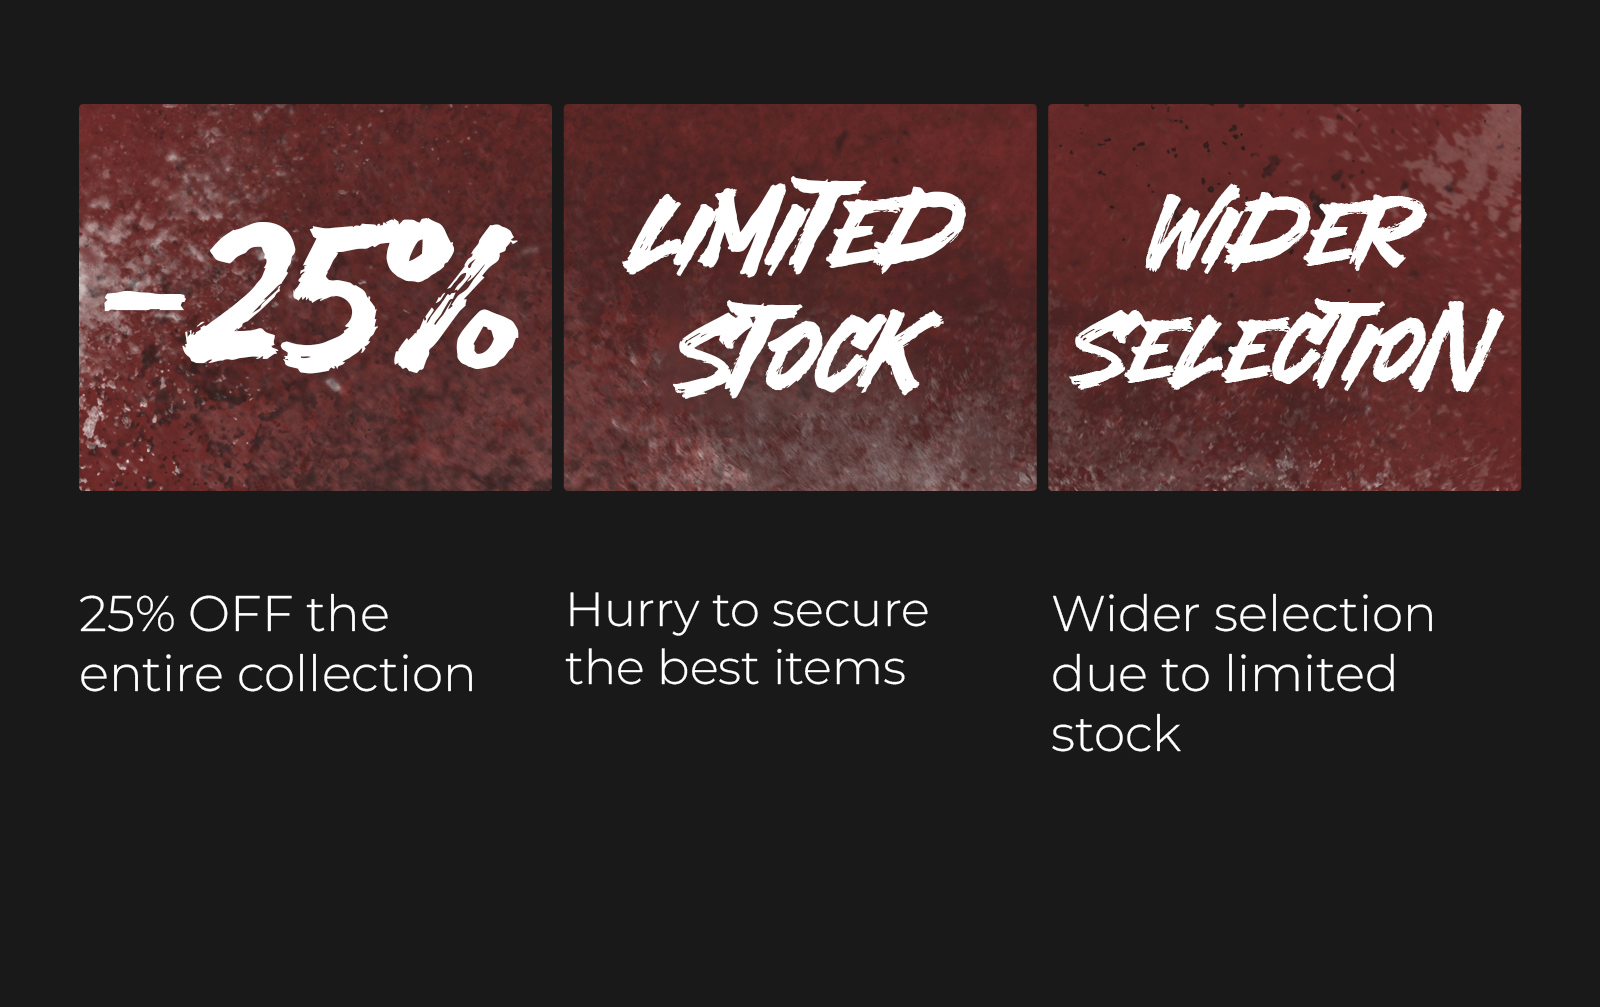Click the 'Wider selection due to limited stock' caption
This screenshot has width=1600, height=1007.
click(1243, 674)
